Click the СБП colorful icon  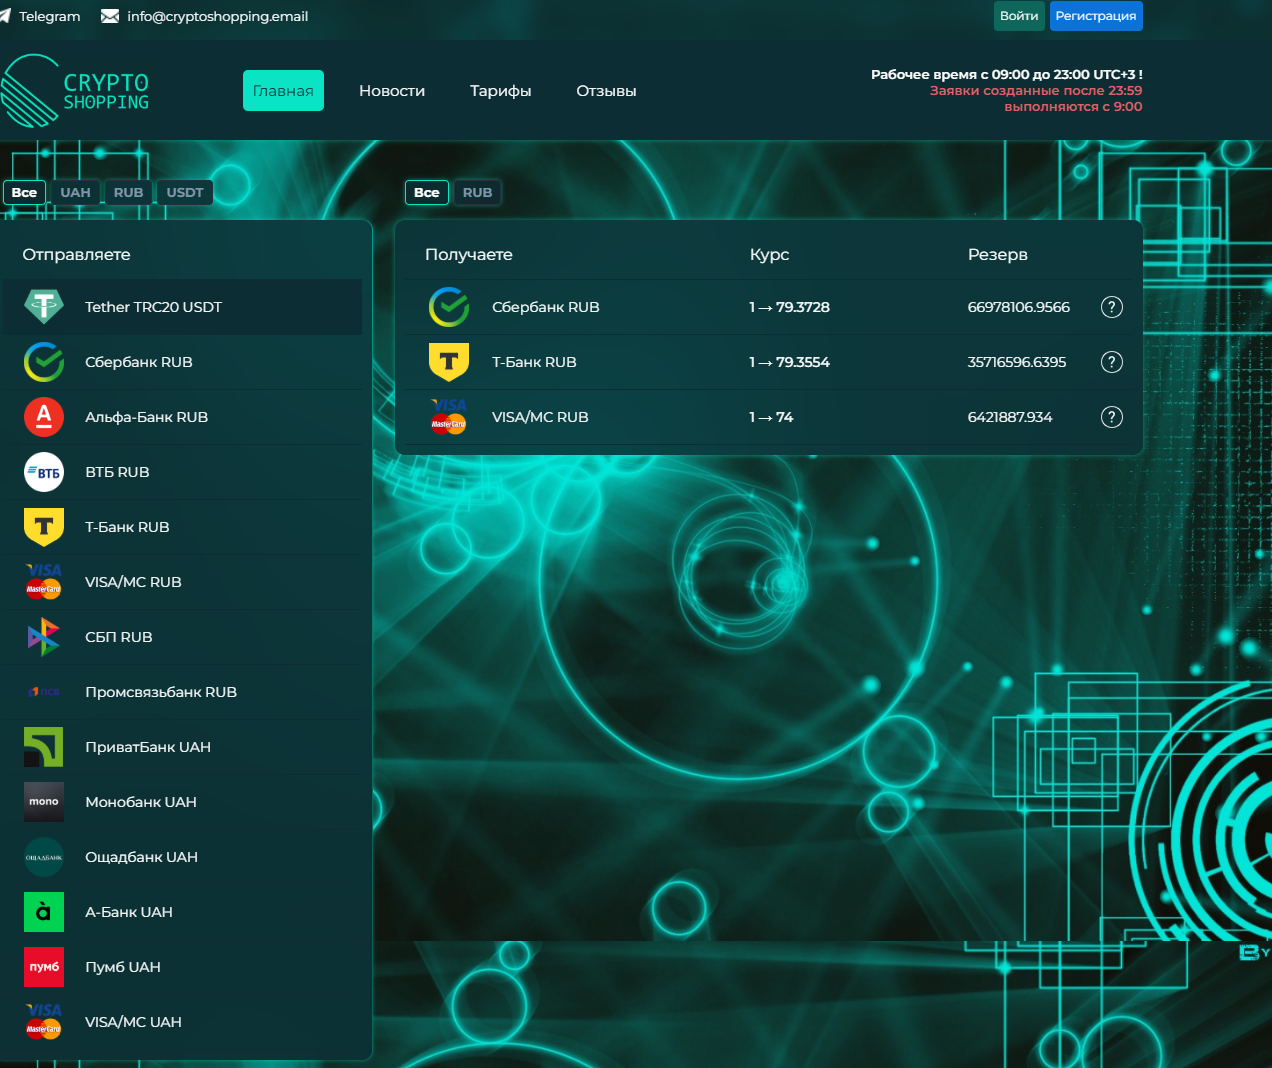coord(44,637)
